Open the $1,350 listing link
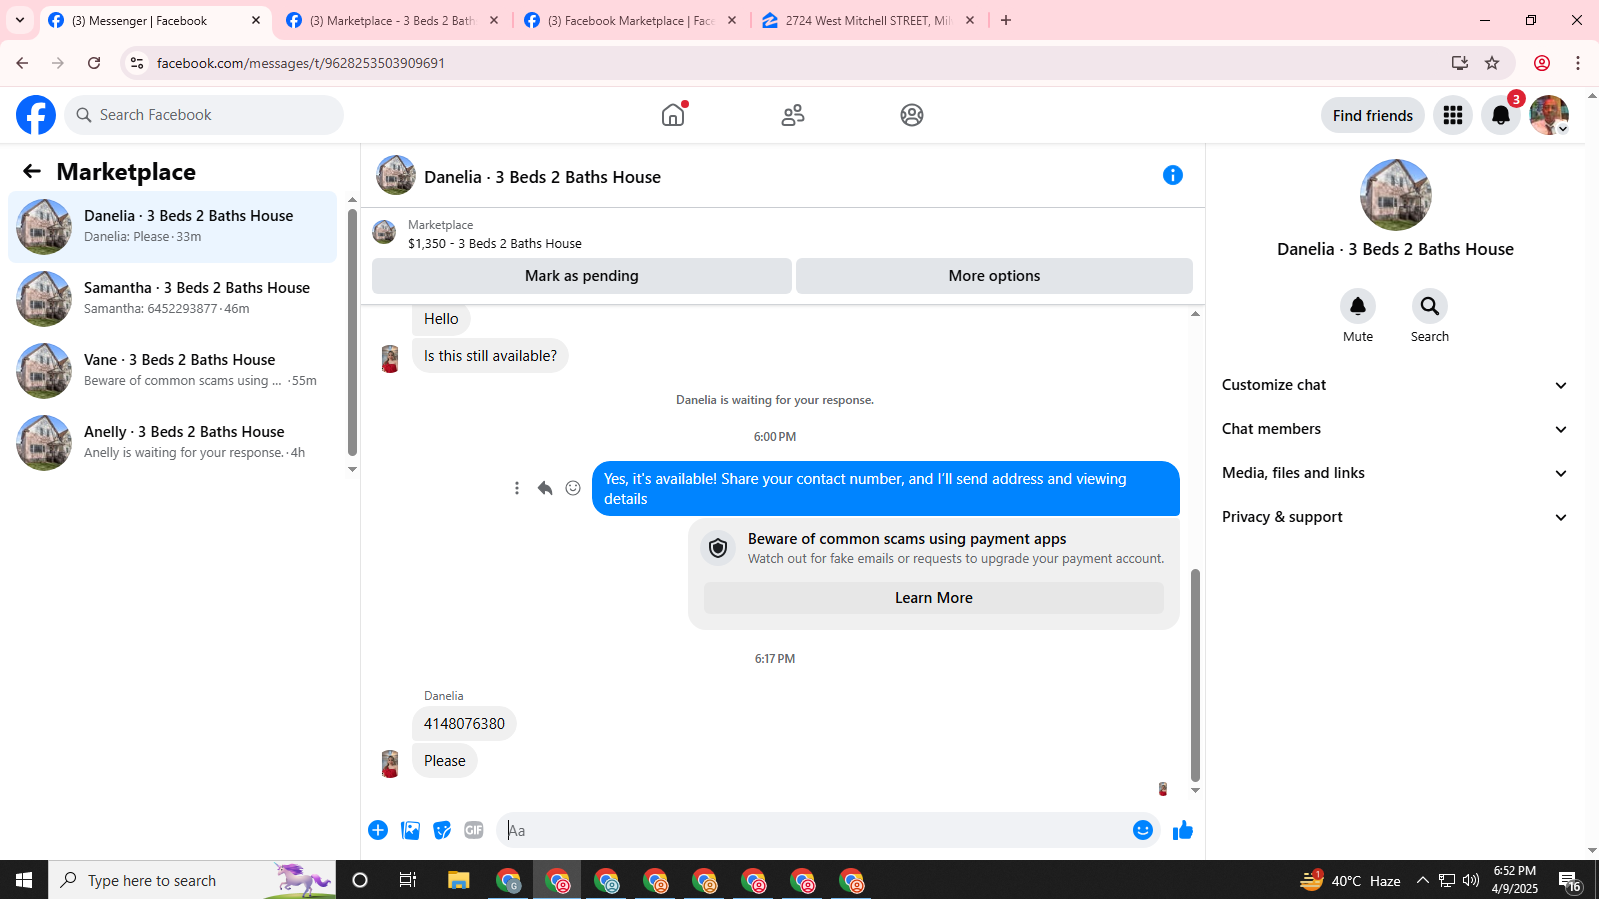Viewport: 1599px width, 899px height. (x=495, y=243)
